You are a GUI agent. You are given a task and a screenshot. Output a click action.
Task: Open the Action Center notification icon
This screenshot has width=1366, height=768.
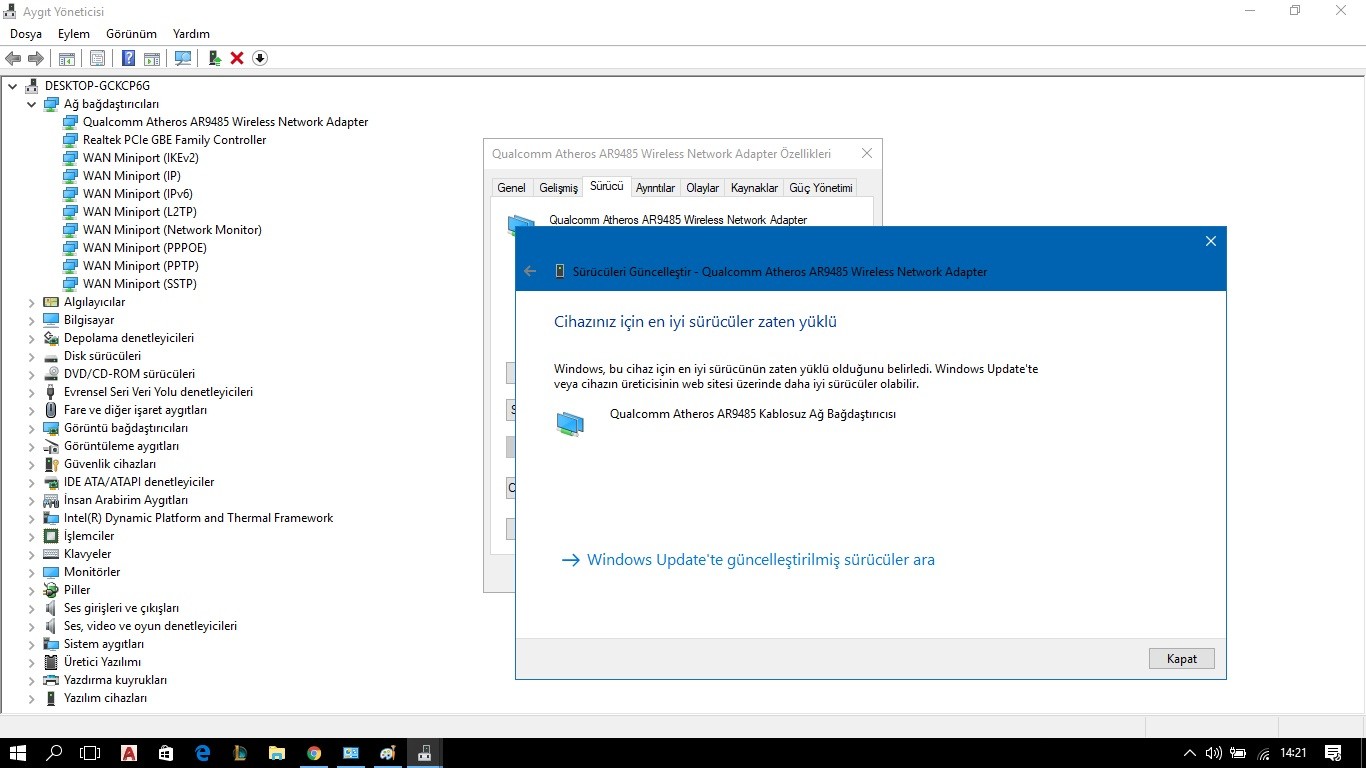coord(1333,753)
